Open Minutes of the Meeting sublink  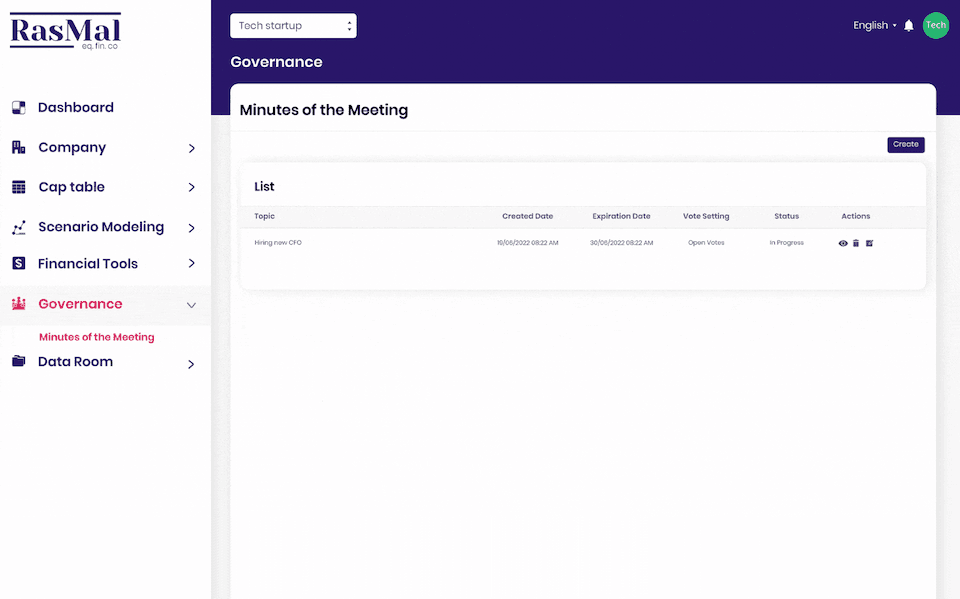(97, 337)
